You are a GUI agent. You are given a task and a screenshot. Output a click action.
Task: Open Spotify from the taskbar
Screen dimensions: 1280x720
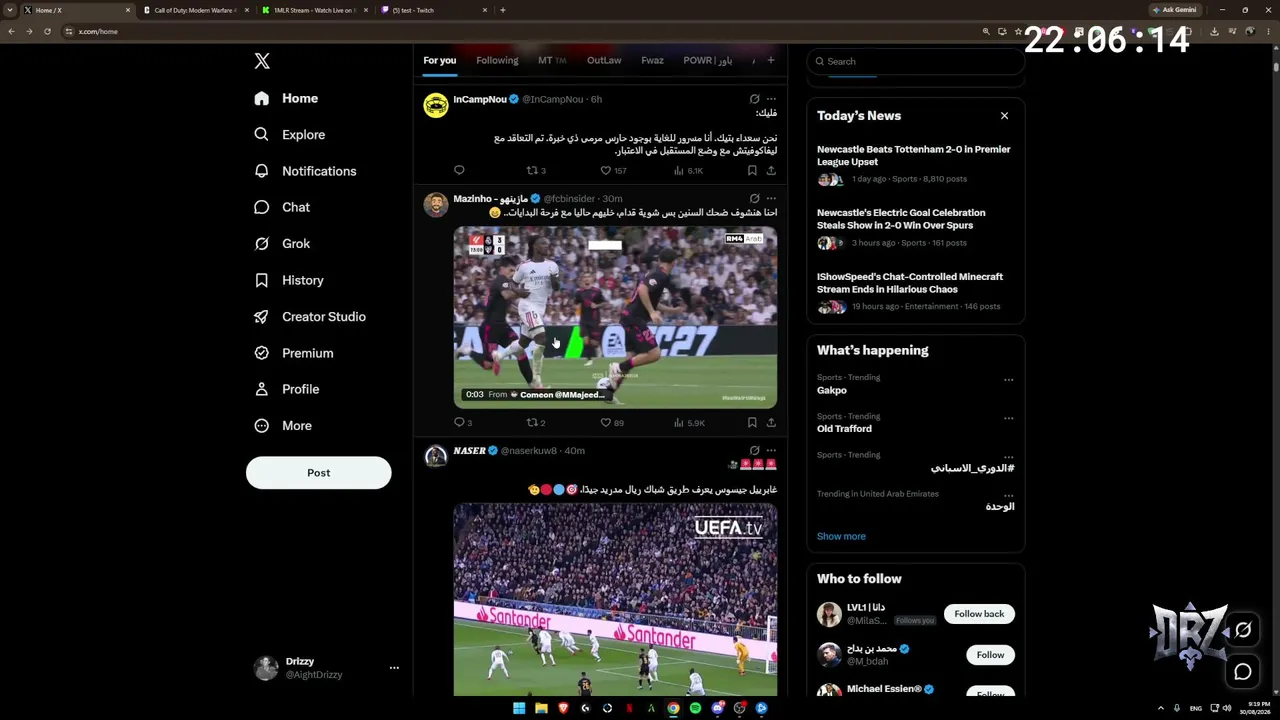(695, 708)
